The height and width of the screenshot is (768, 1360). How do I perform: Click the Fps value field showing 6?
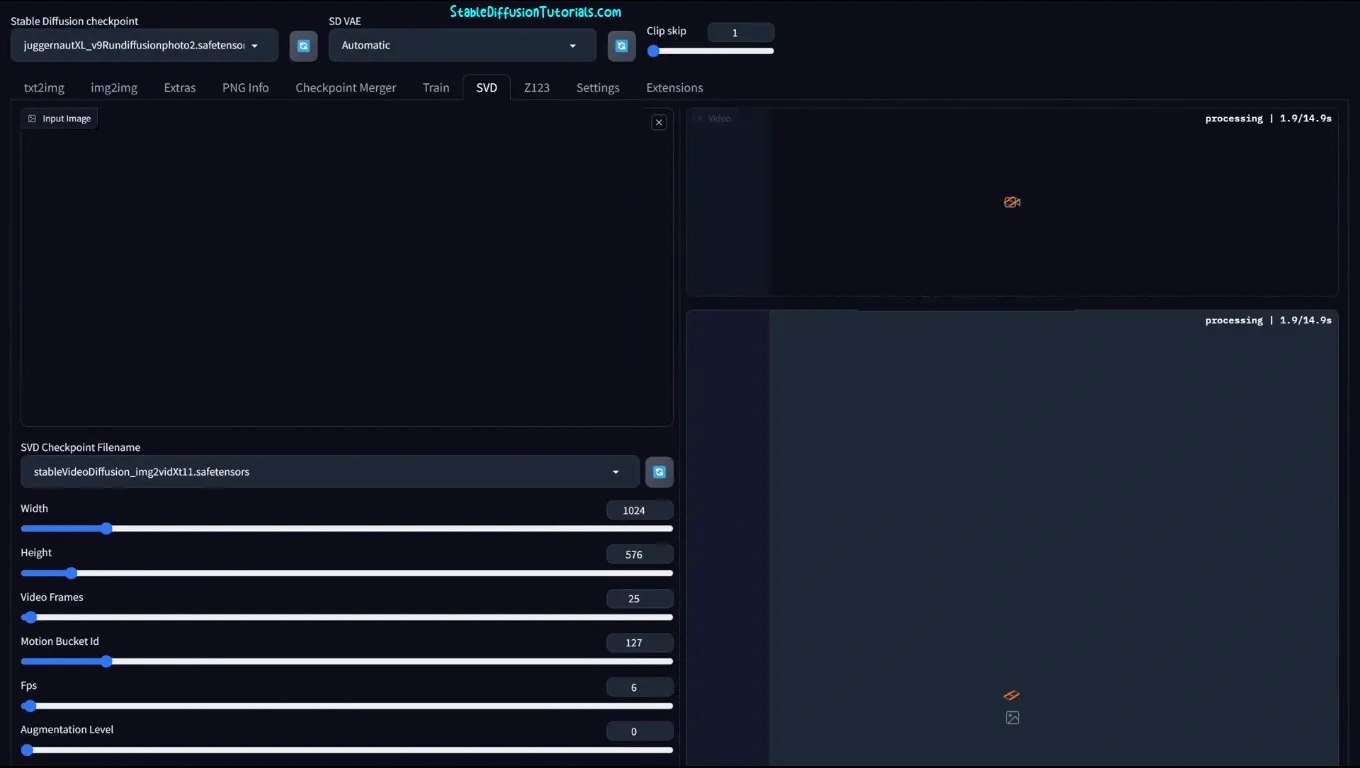point(639,687)
